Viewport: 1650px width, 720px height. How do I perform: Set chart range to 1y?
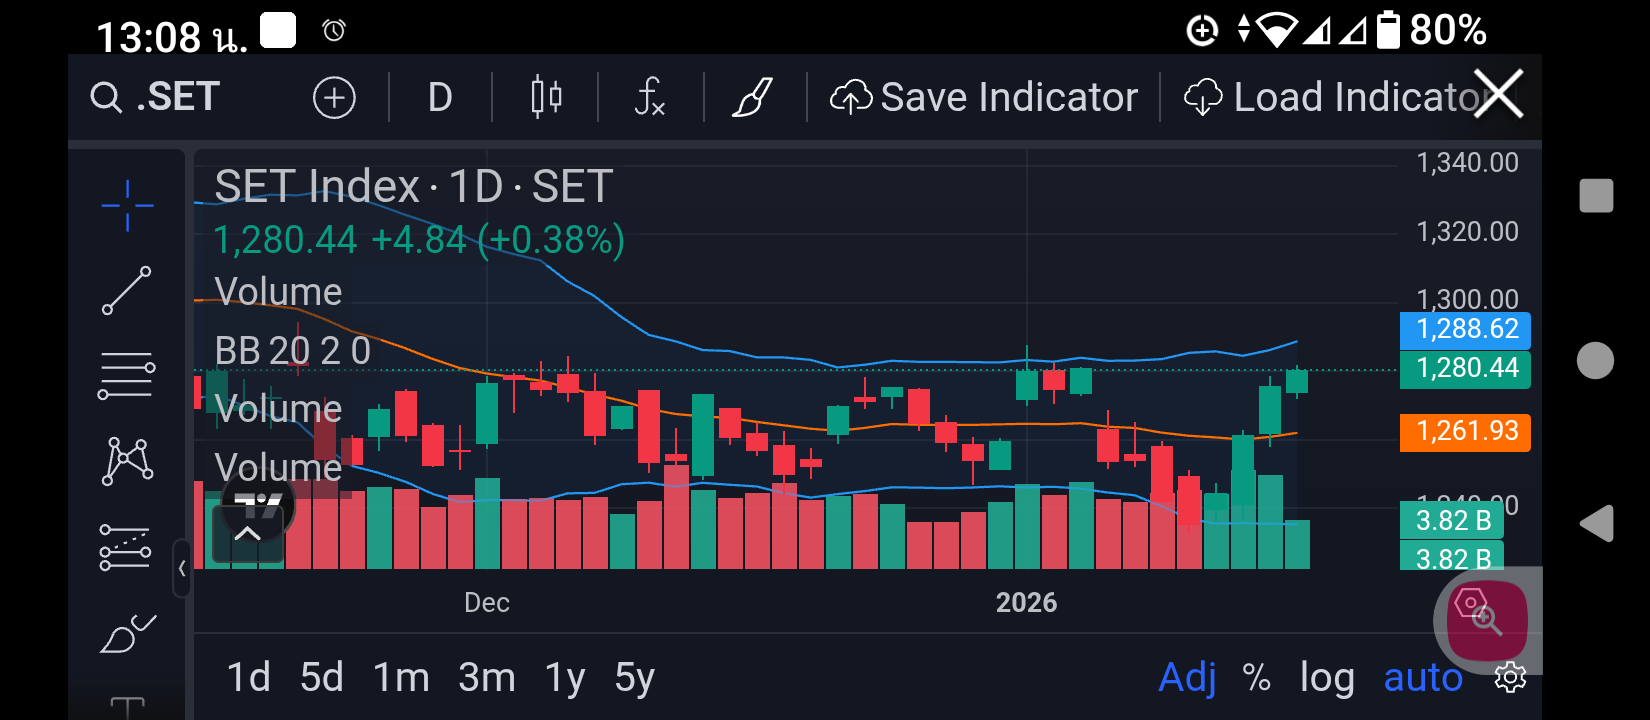coord(565,678)
